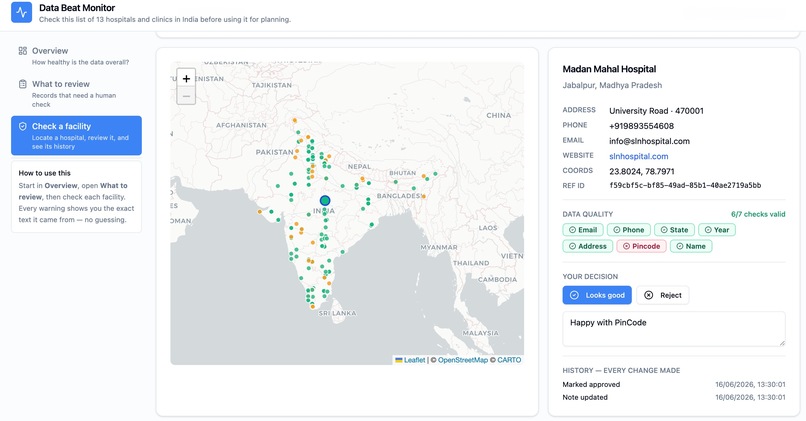Open the CARTO attribution link
This screenshot has width=806, height=421.
tap(509, 360)
